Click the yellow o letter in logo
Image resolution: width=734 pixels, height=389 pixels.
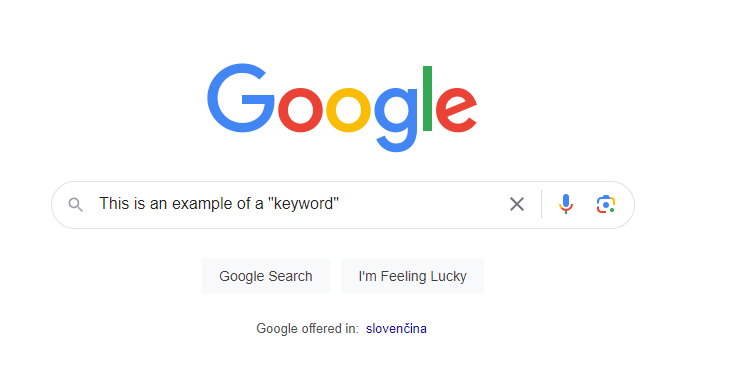coord(348,110)
